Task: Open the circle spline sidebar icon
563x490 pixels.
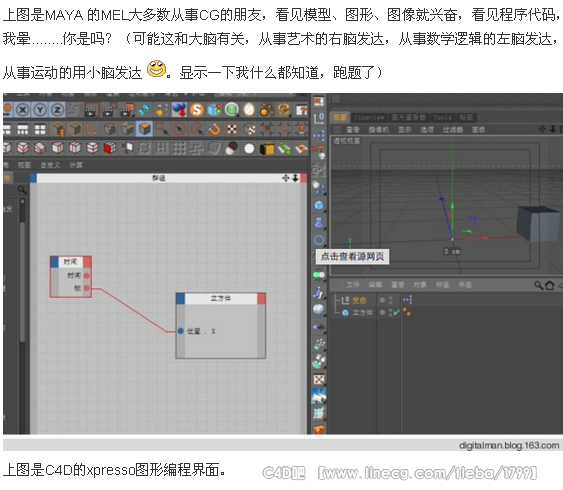Action: tap(319, 240)
